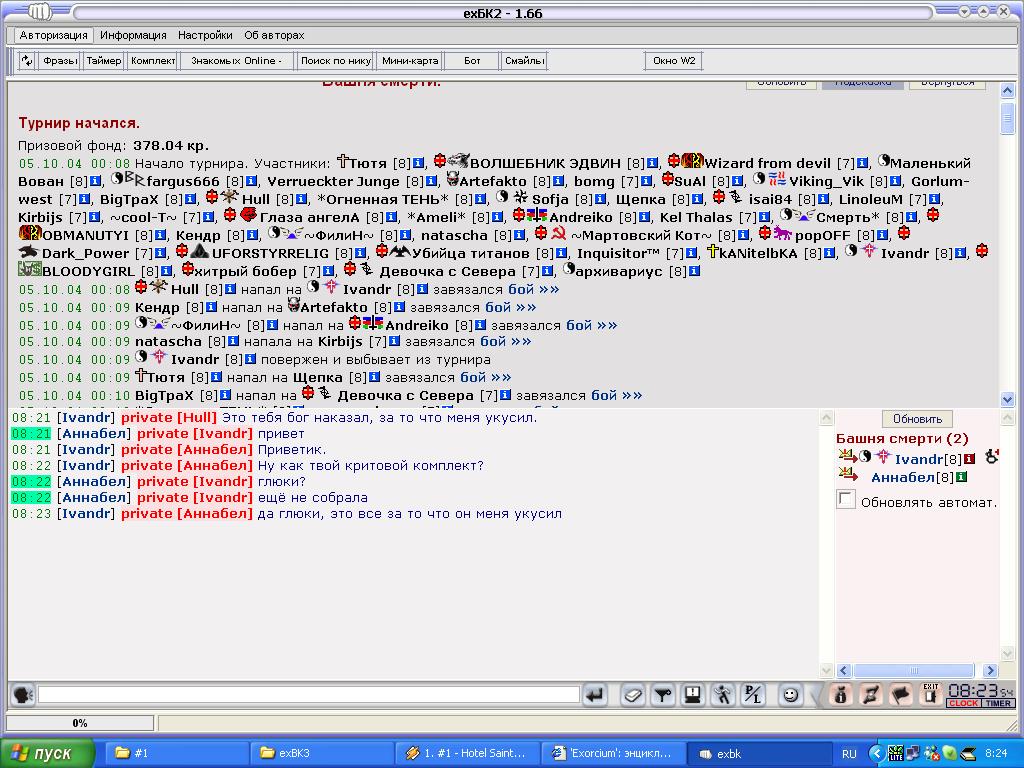Click the money bag icon
The height and width of the screenshot is (768, 1024).
click(x=842, y=695)
